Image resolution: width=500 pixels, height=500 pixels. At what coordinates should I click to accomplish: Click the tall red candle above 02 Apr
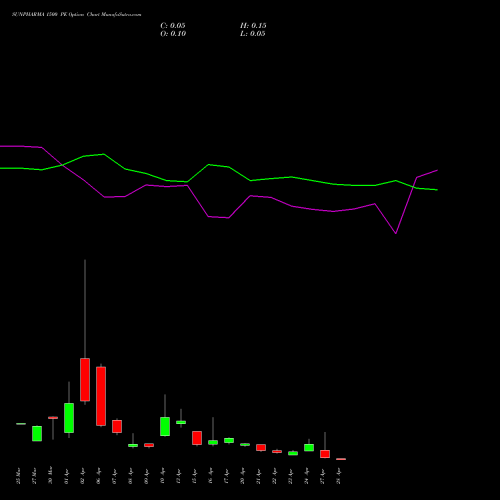[x=85, y=380]
